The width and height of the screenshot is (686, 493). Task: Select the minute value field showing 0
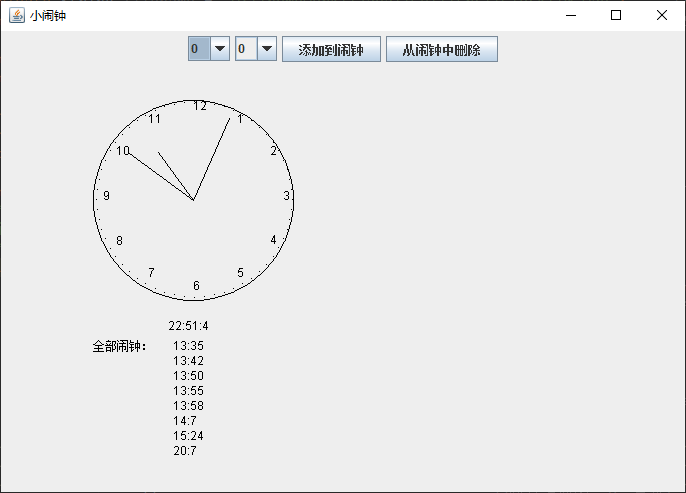tap(245, 49)
